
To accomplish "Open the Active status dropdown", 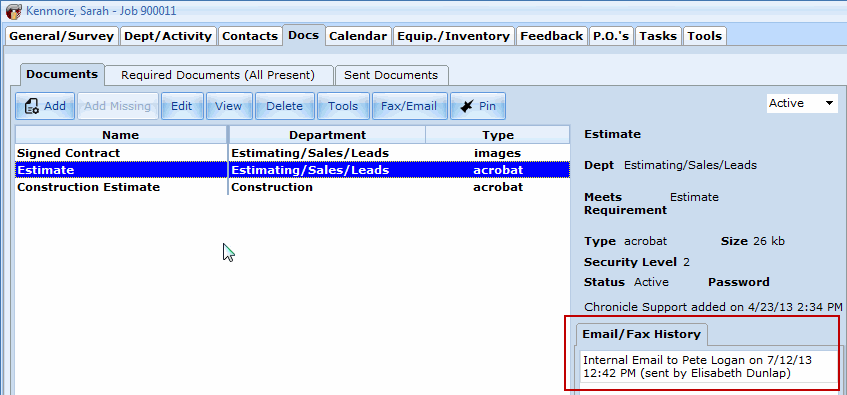I will (x=802, y=103).
